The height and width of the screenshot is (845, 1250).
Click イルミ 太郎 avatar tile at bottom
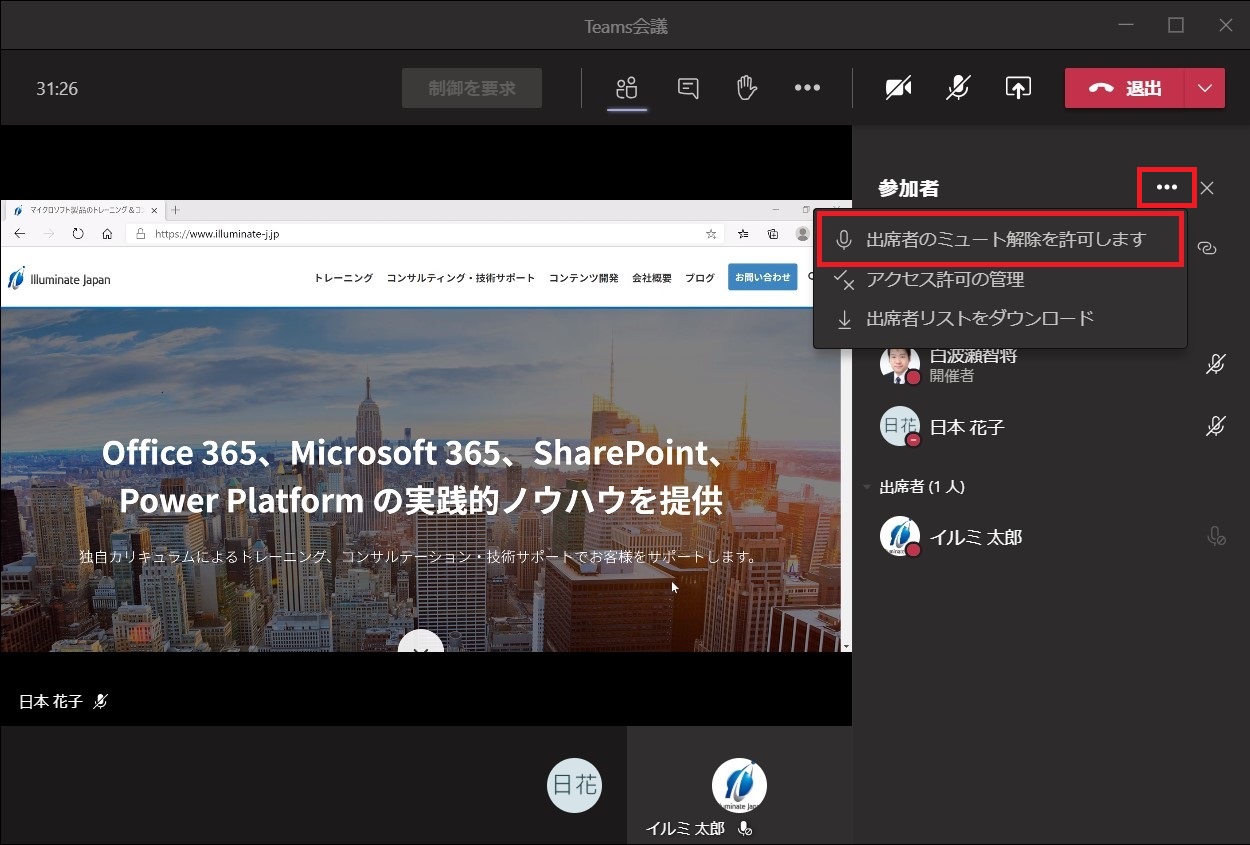tap(739, 785)
